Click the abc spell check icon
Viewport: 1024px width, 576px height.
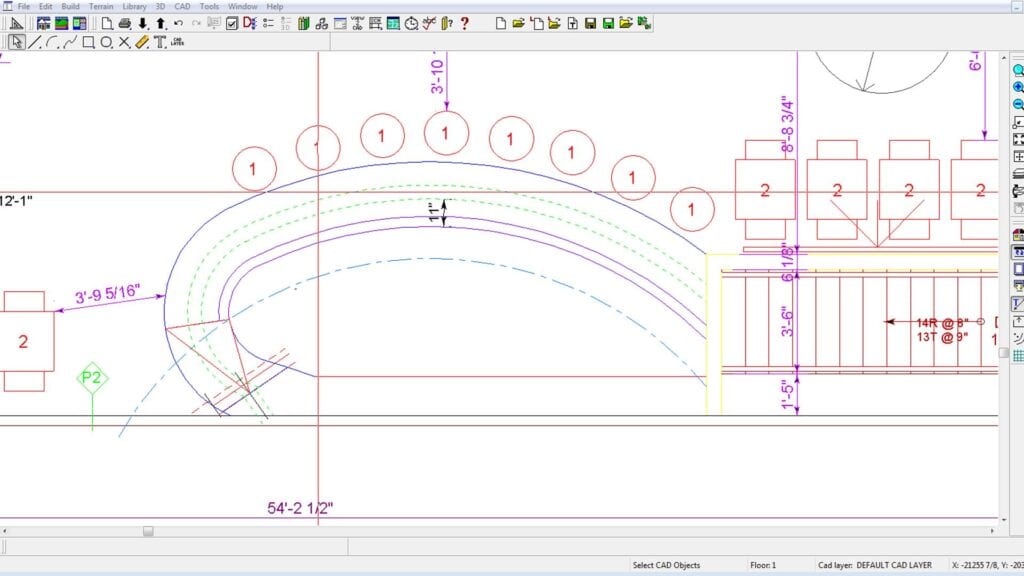click(x=429, y=24)
